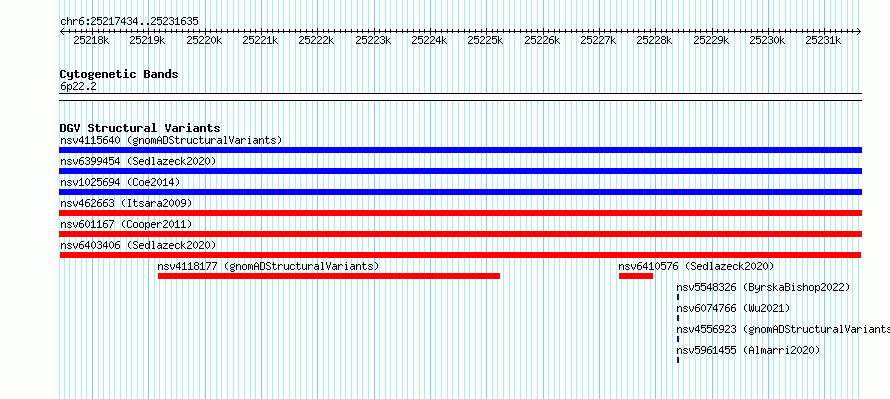This screenshot has height=399, width=890.
Task: Click the 25229k ruler position
Action: (711, 40)
